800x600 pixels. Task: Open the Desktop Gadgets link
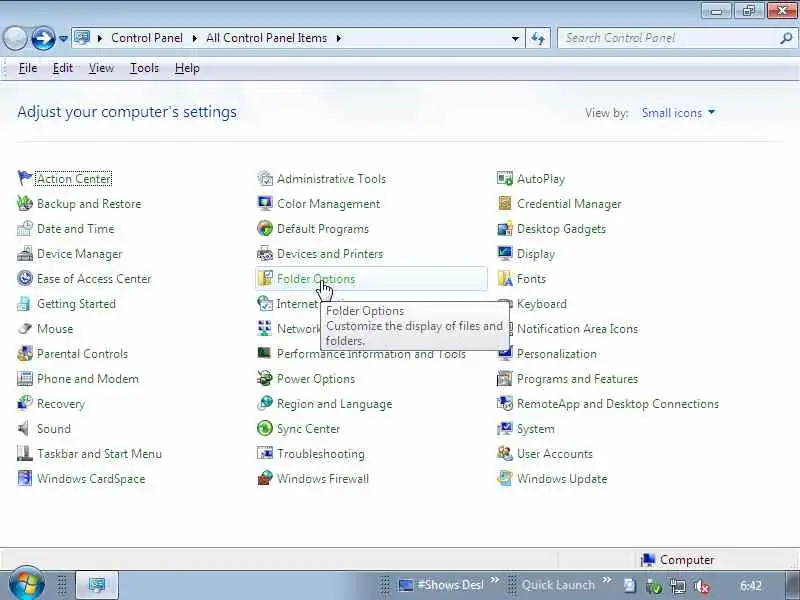click(x=561, y=229)
